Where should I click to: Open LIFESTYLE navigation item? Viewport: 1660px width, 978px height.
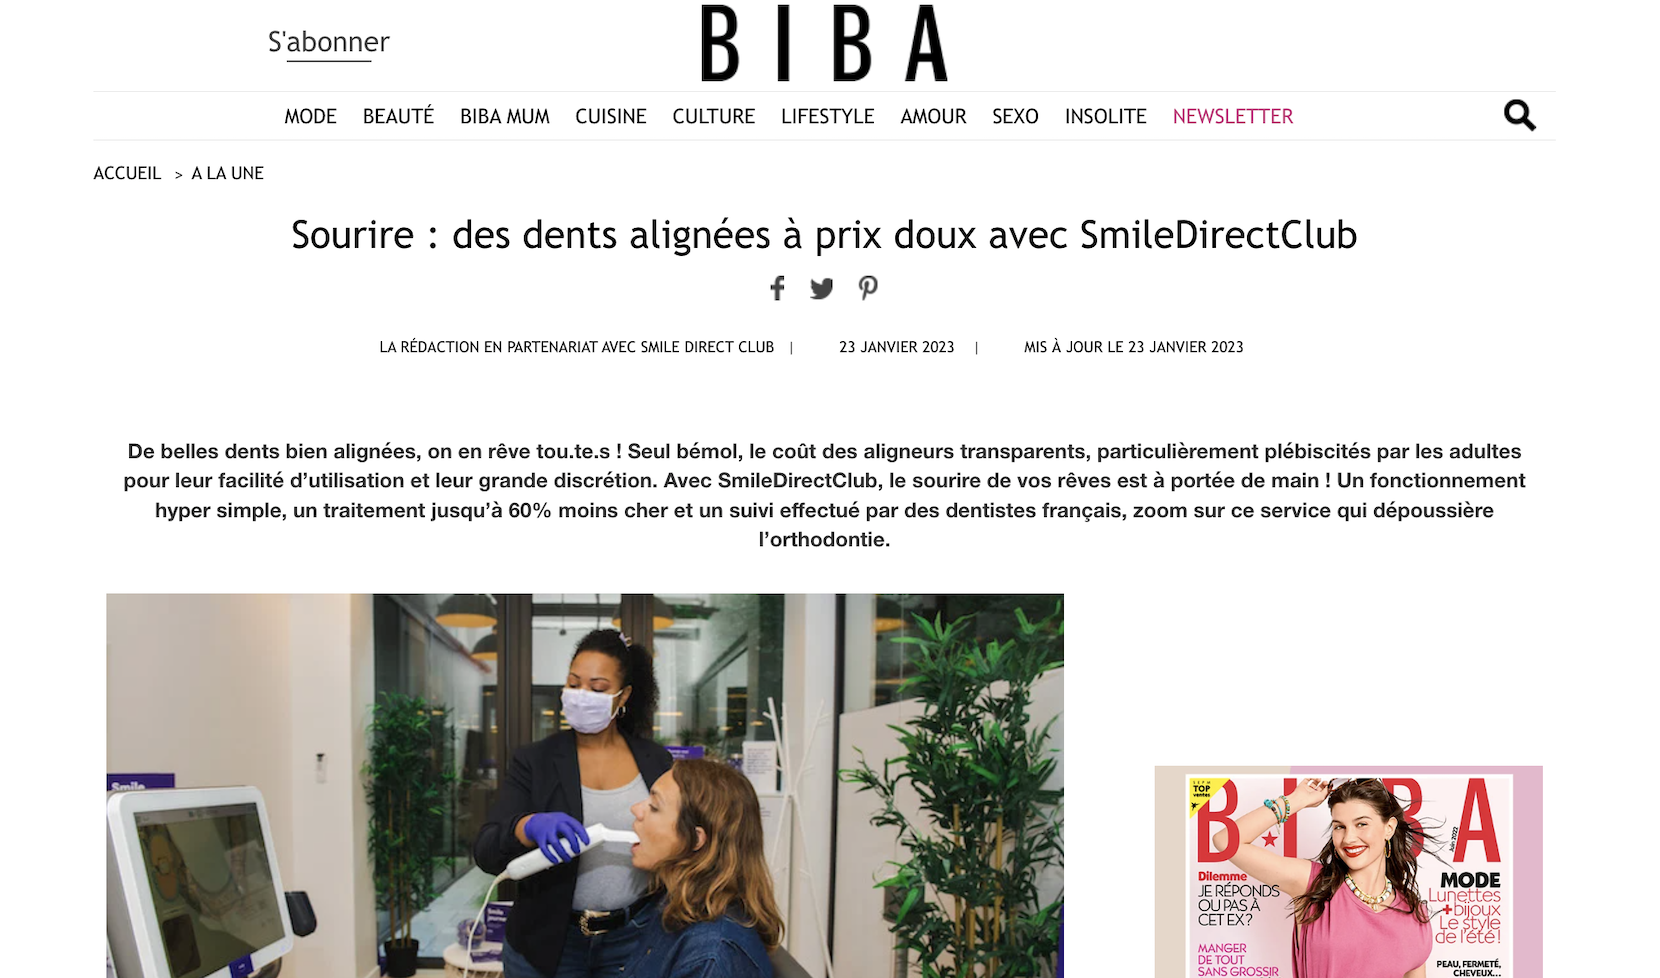click(828, 116)
